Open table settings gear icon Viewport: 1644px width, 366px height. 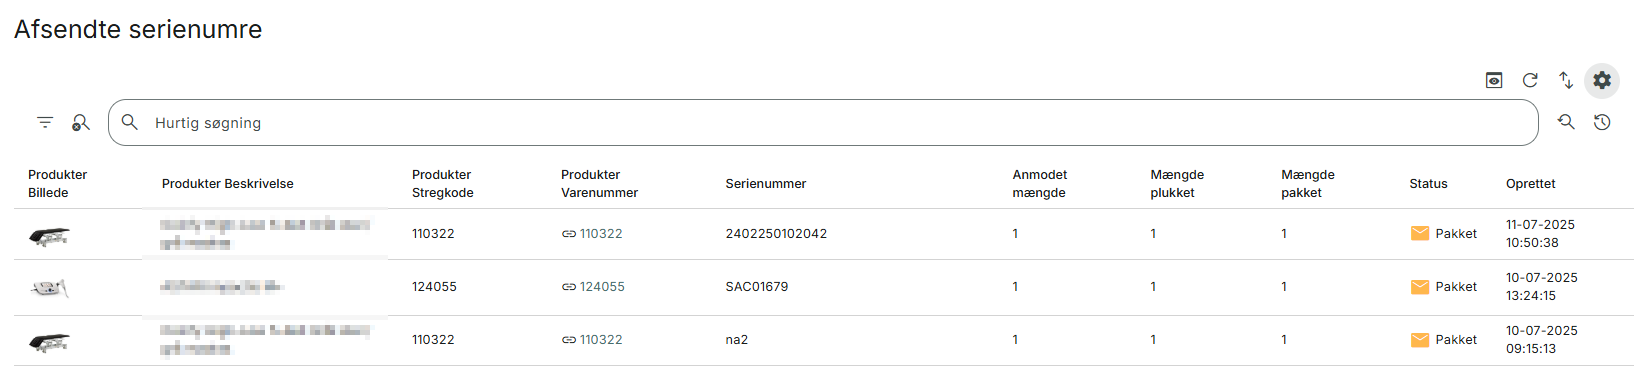pyautogui.click(x=1602, y=80)
